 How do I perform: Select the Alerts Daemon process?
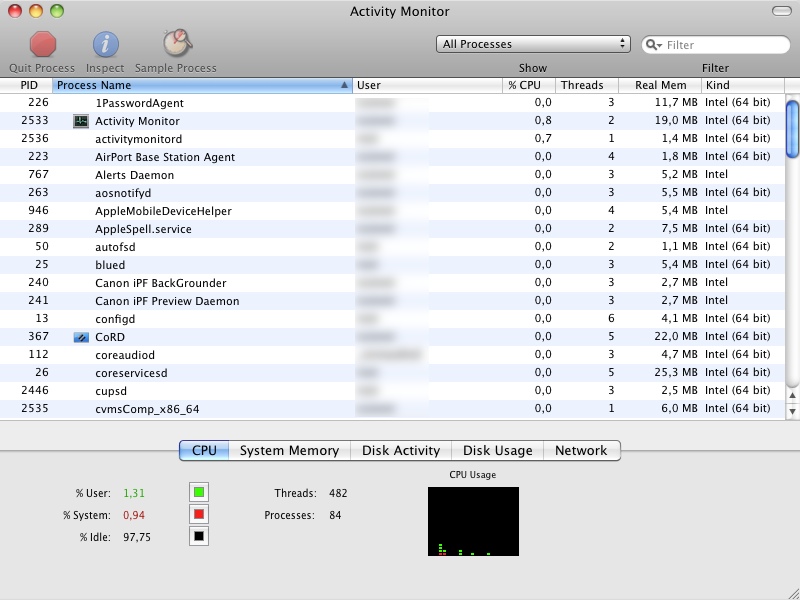tap(392, 175)
